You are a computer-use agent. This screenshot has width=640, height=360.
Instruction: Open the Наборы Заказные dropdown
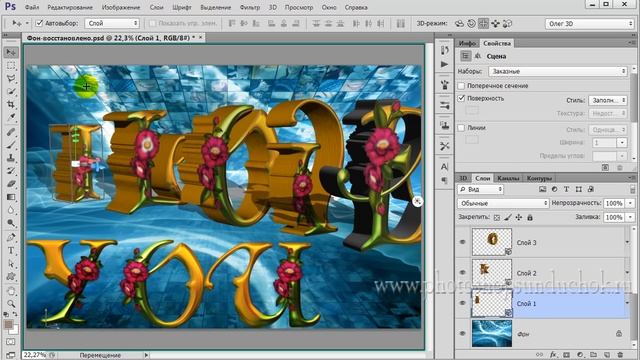click(558, 71)
